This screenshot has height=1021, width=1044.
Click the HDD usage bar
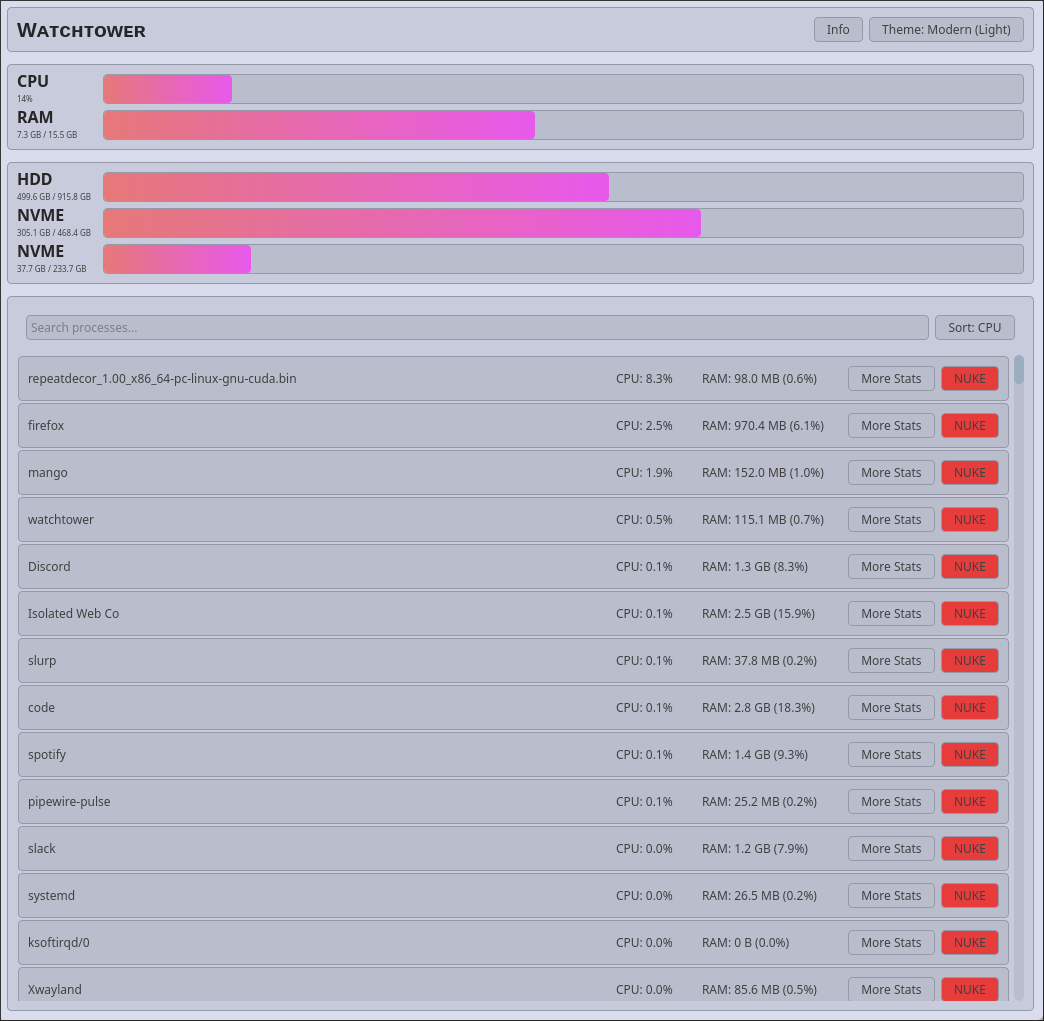563,187
